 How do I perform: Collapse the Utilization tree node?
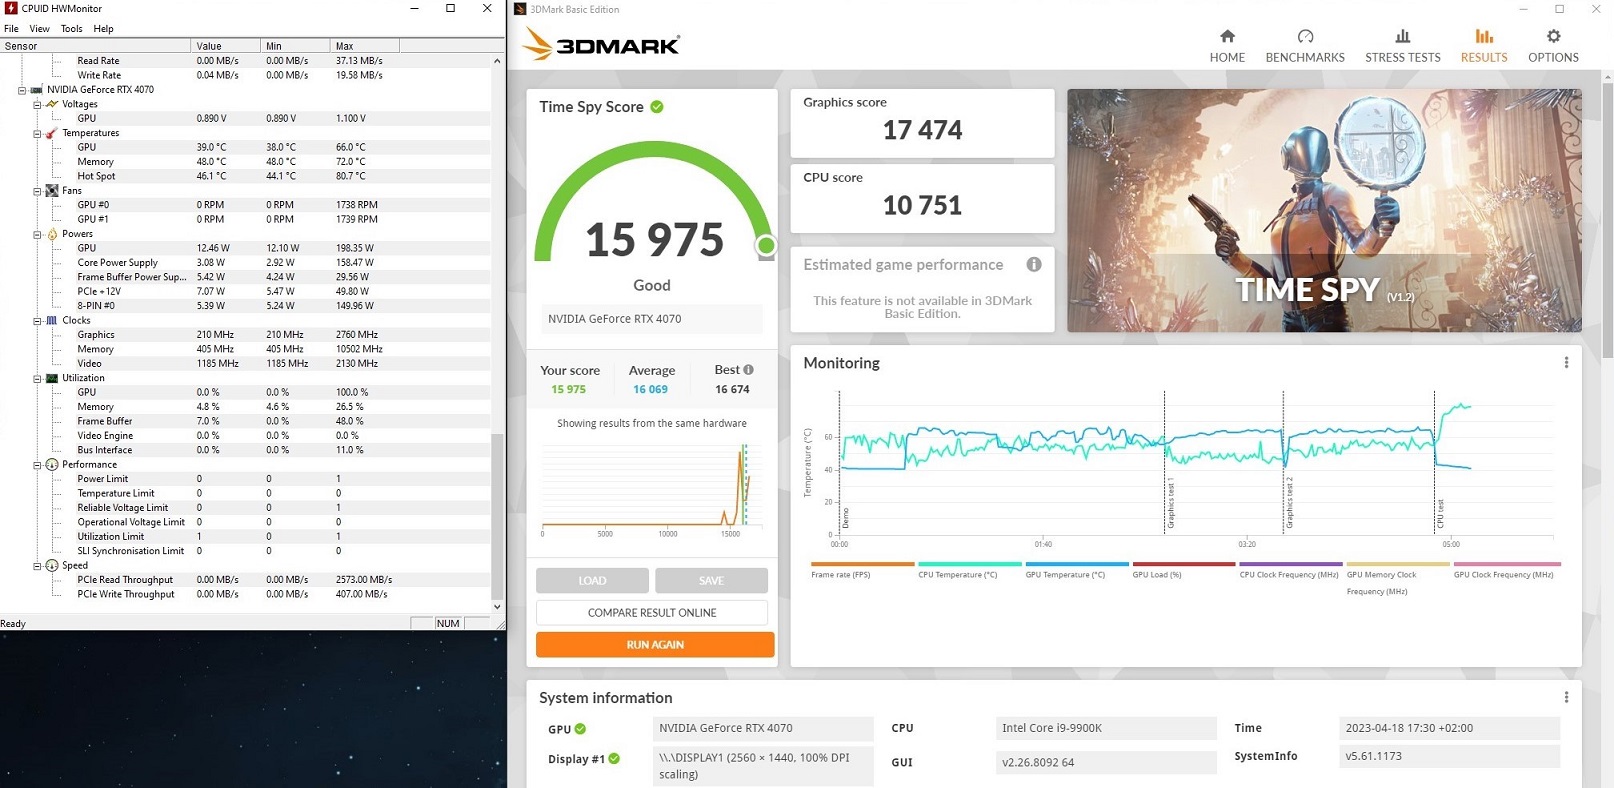(37, 378)
